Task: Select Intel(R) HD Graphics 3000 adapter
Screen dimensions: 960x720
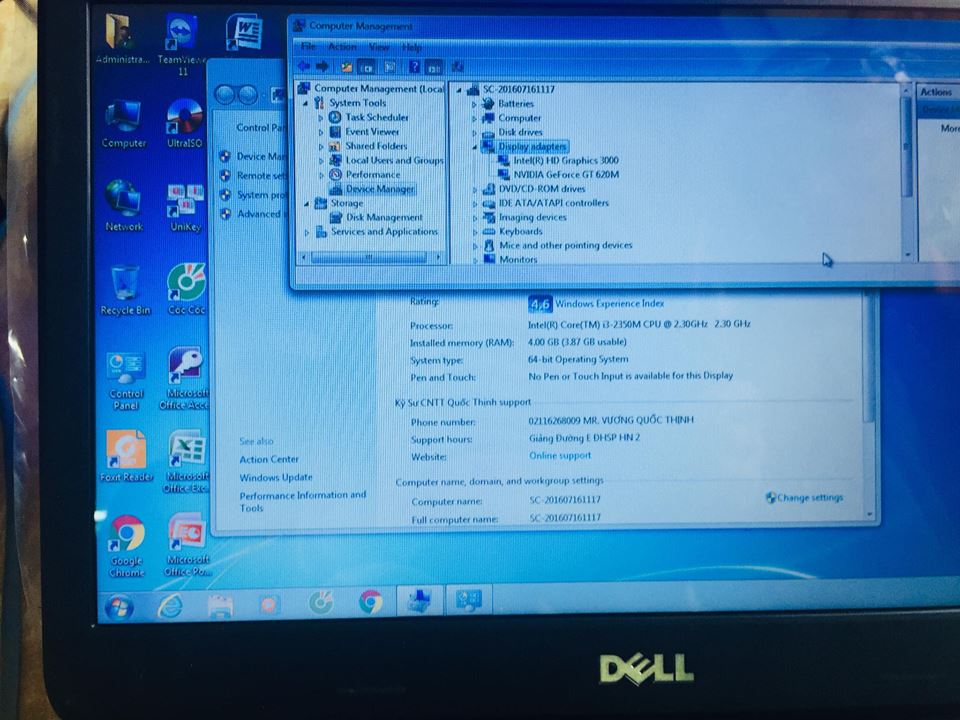Action: coord(565,160)
